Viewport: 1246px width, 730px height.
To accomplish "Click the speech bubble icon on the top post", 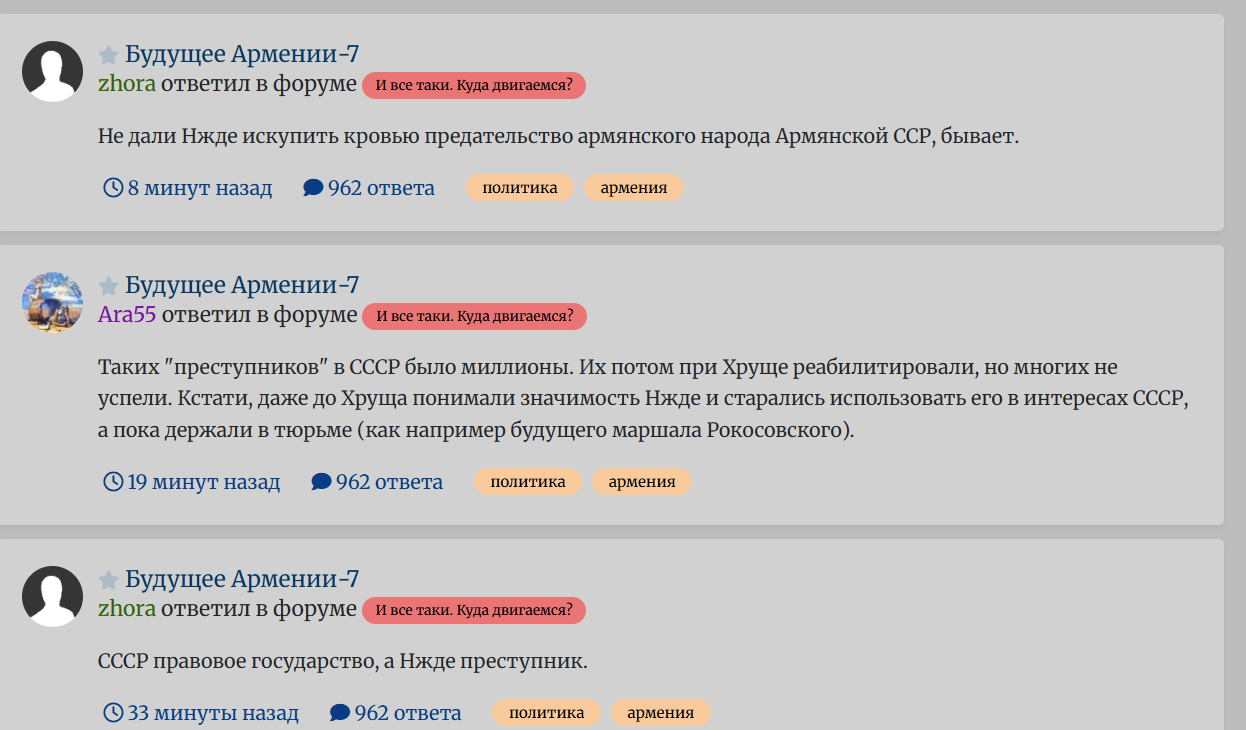I will click(x=311, y=187).
